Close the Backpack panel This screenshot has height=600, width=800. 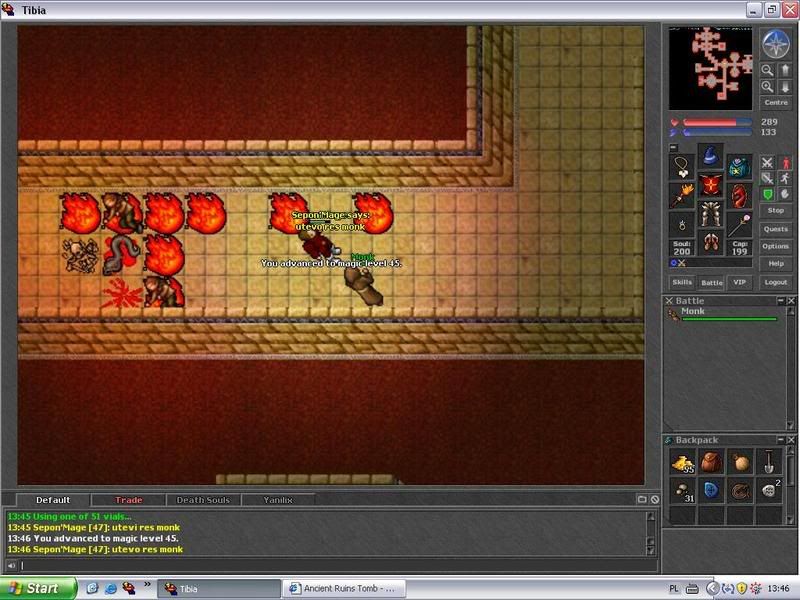coord(791,440)
